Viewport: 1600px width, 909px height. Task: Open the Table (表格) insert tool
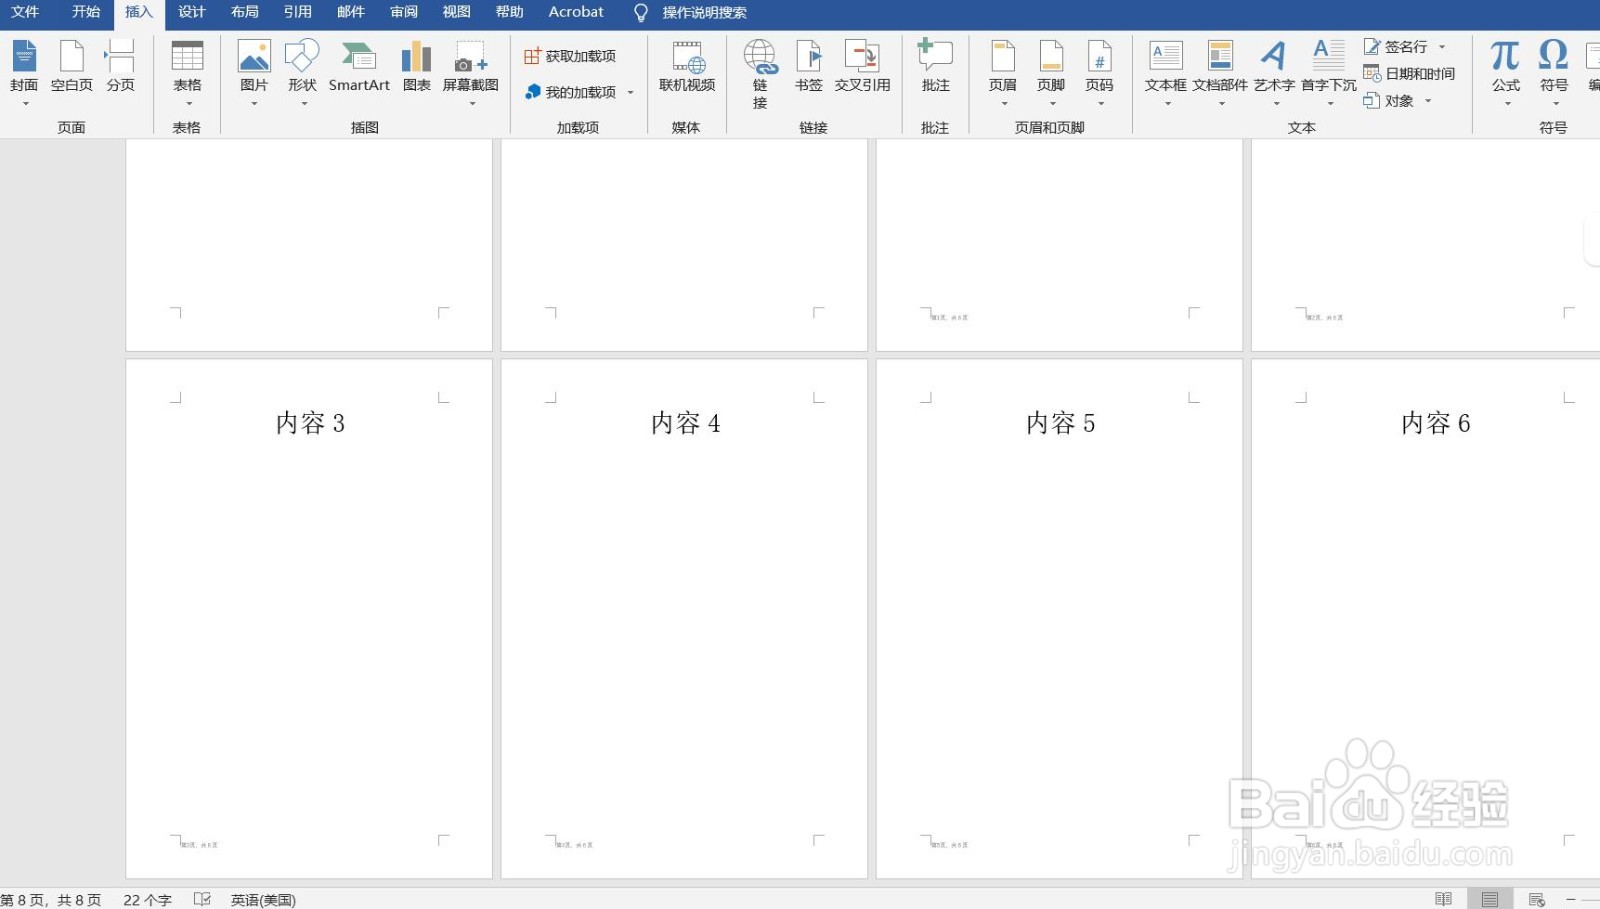[187, 72]
